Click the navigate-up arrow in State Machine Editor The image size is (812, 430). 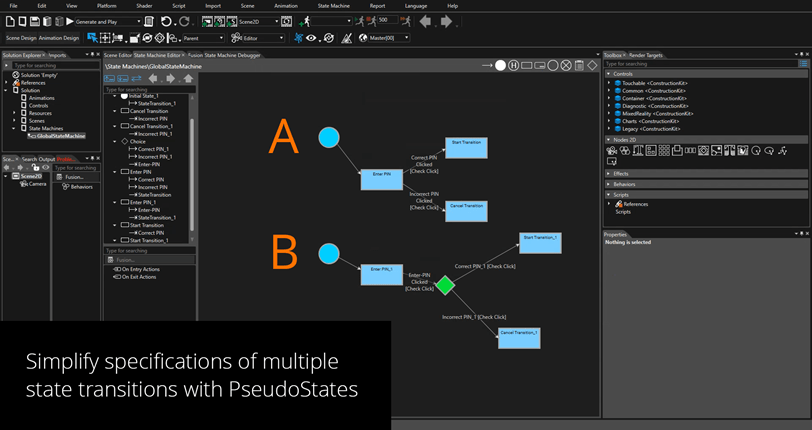pos(186,78)
